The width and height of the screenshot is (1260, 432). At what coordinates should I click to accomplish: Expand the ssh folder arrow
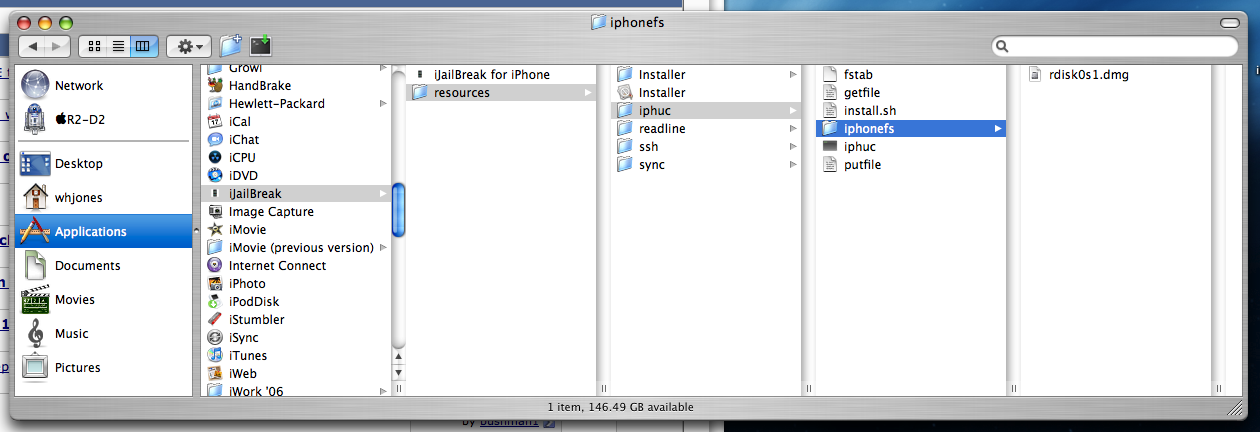coord(793,147)
